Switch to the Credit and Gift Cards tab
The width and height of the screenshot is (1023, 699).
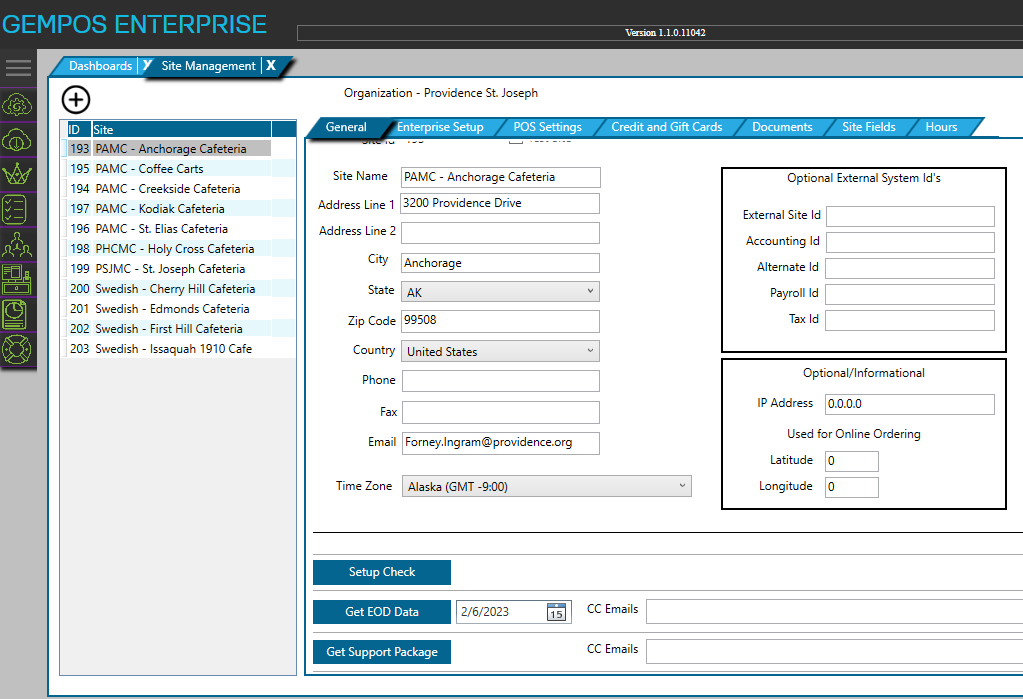pos(667,127)
